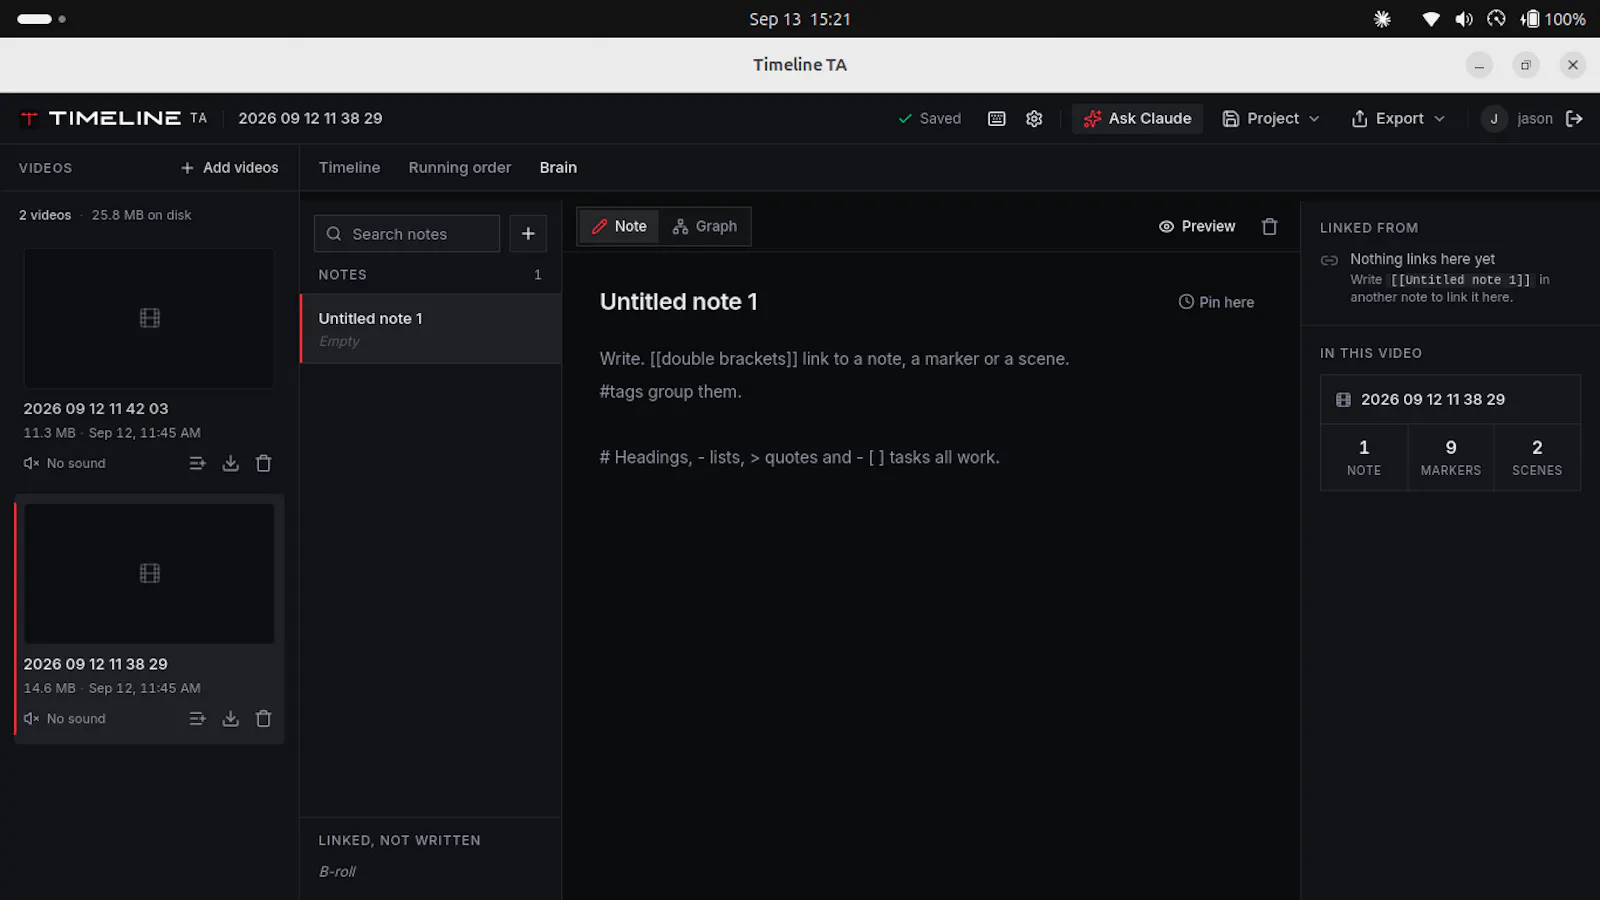Delete video 2026 09 12 11 42 03
Screen dimensions: 1600x900
coord(264,463)
